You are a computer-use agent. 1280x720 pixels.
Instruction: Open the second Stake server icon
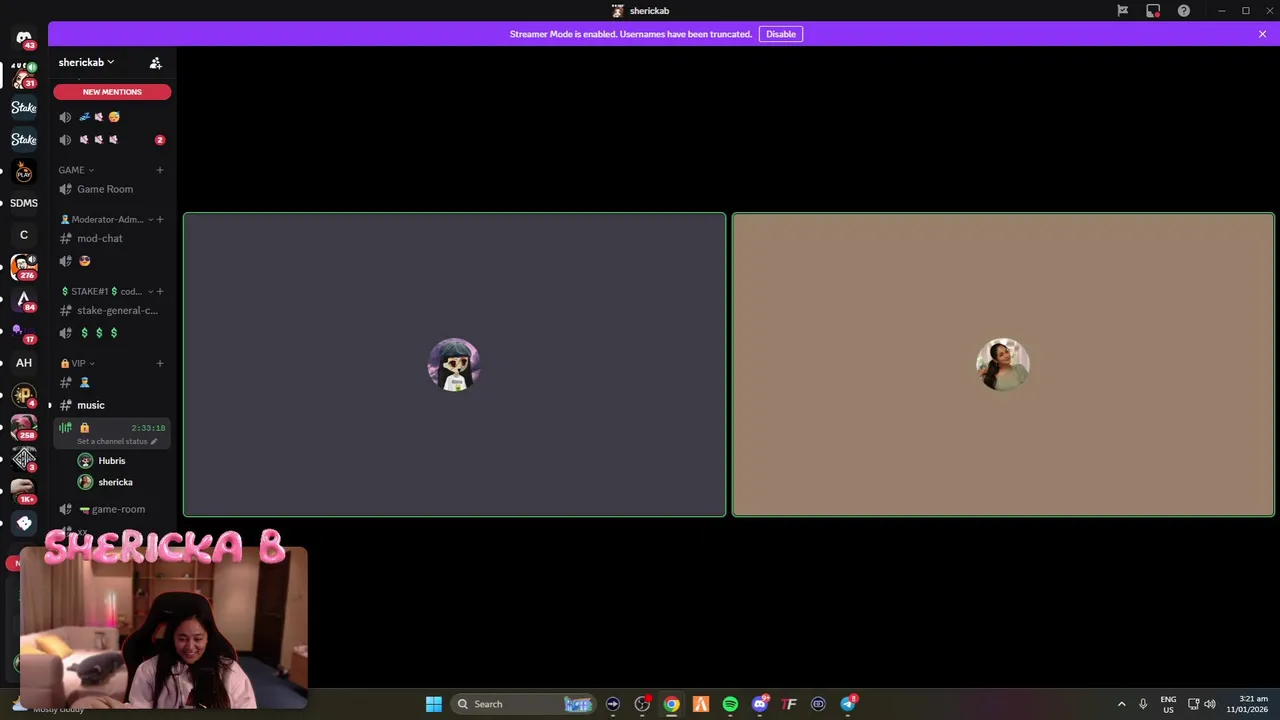click(24, 139)
